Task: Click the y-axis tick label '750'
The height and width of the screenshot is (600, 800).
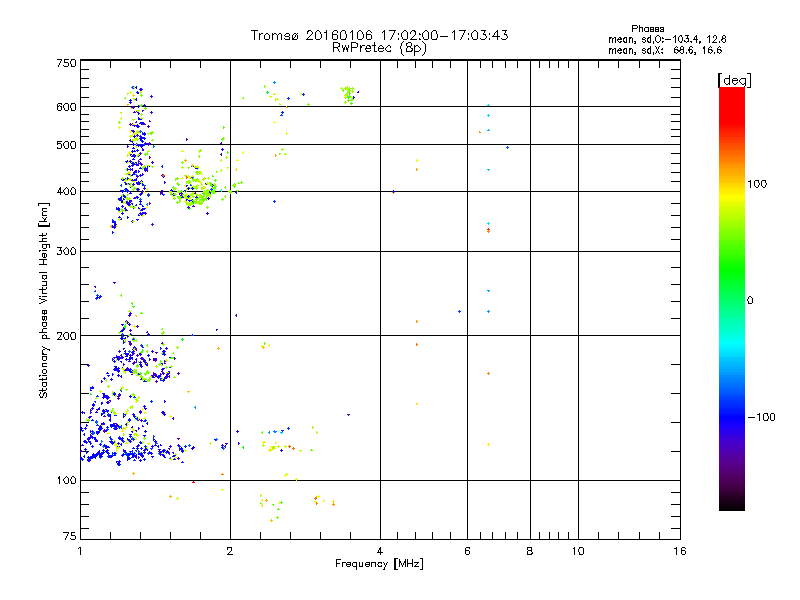Action: 66,63
